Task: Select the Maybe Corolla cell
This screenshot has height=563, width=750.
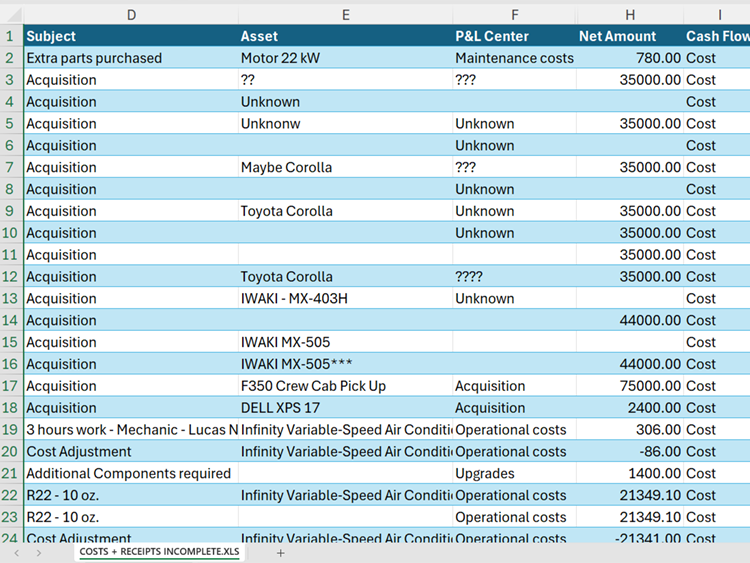Action: point(345,167)
